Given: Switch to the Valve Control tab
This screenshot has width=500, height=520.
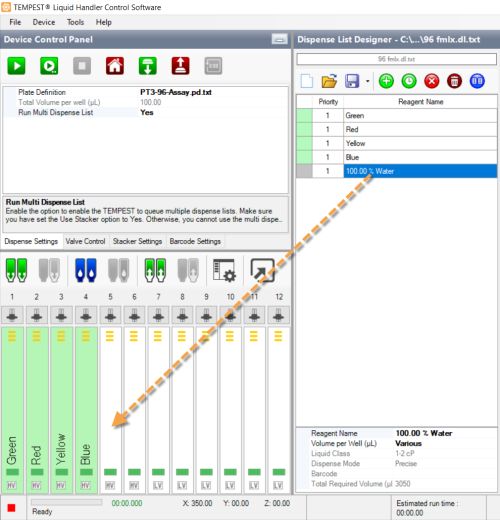Looking at the screenshot, I should [85, 241].
